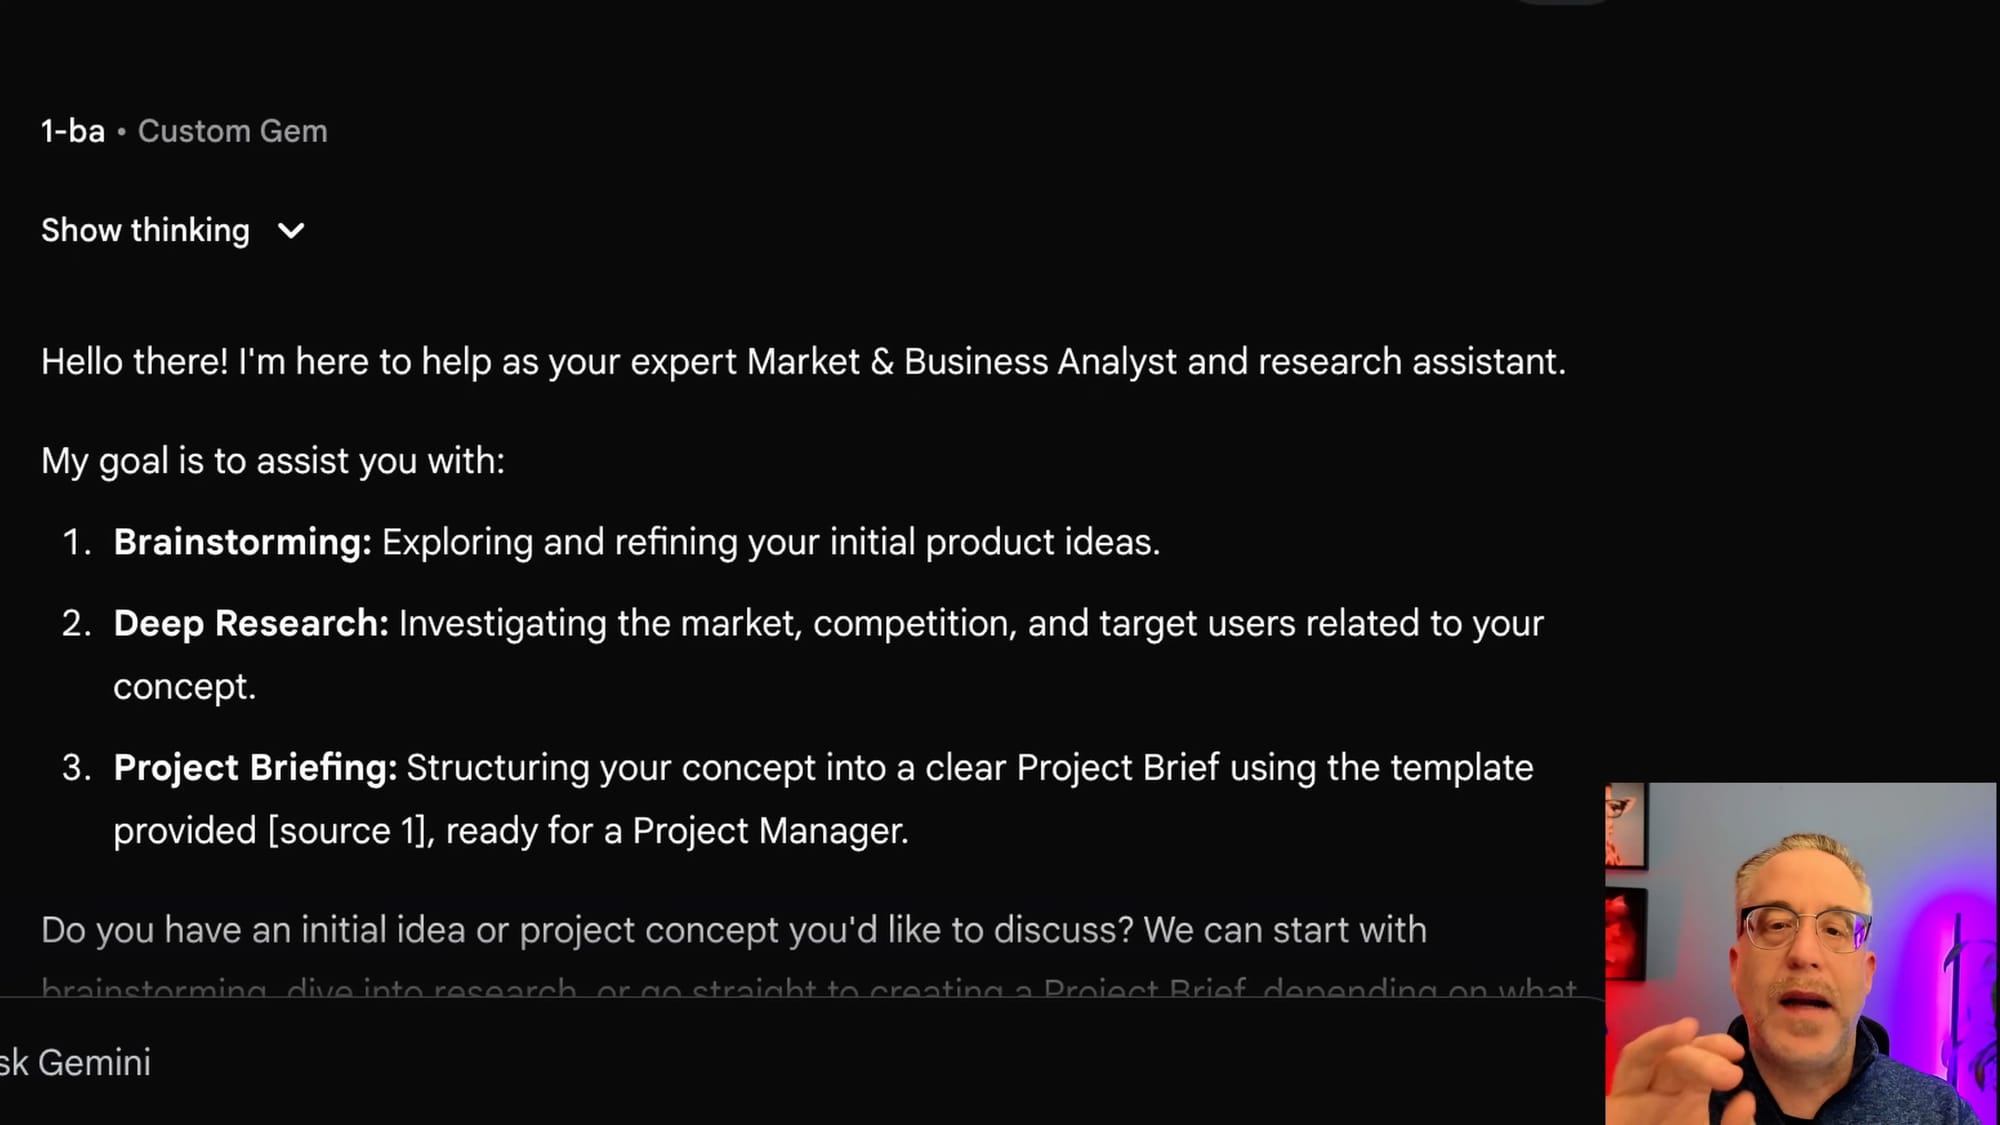
Task: Click the Hello there greeting sentence
Action: 802,362
